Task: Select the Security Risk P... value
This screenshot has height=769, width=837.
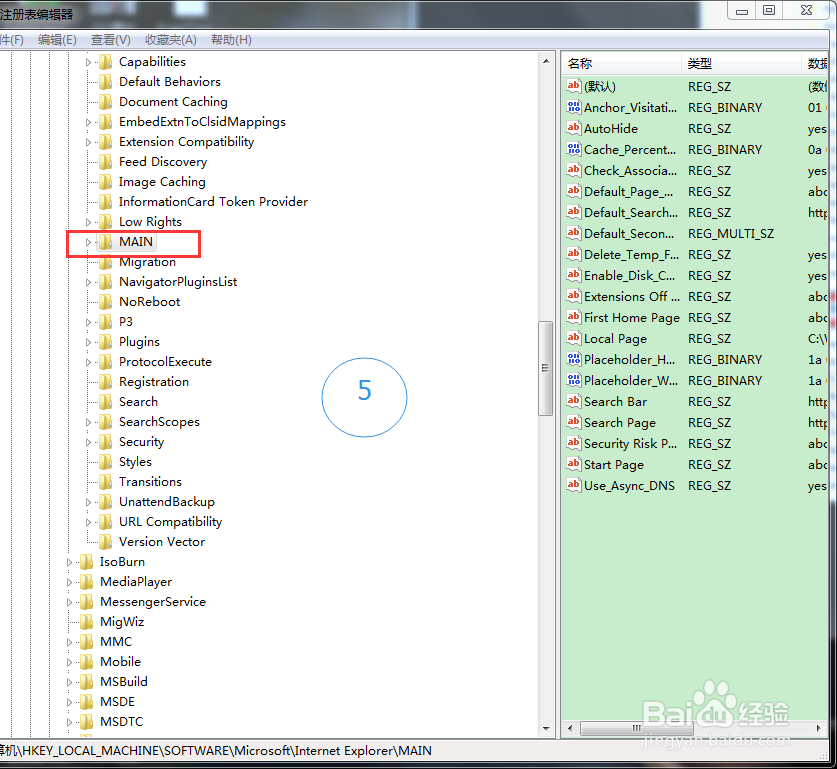Action: click(x=630, y=443)
